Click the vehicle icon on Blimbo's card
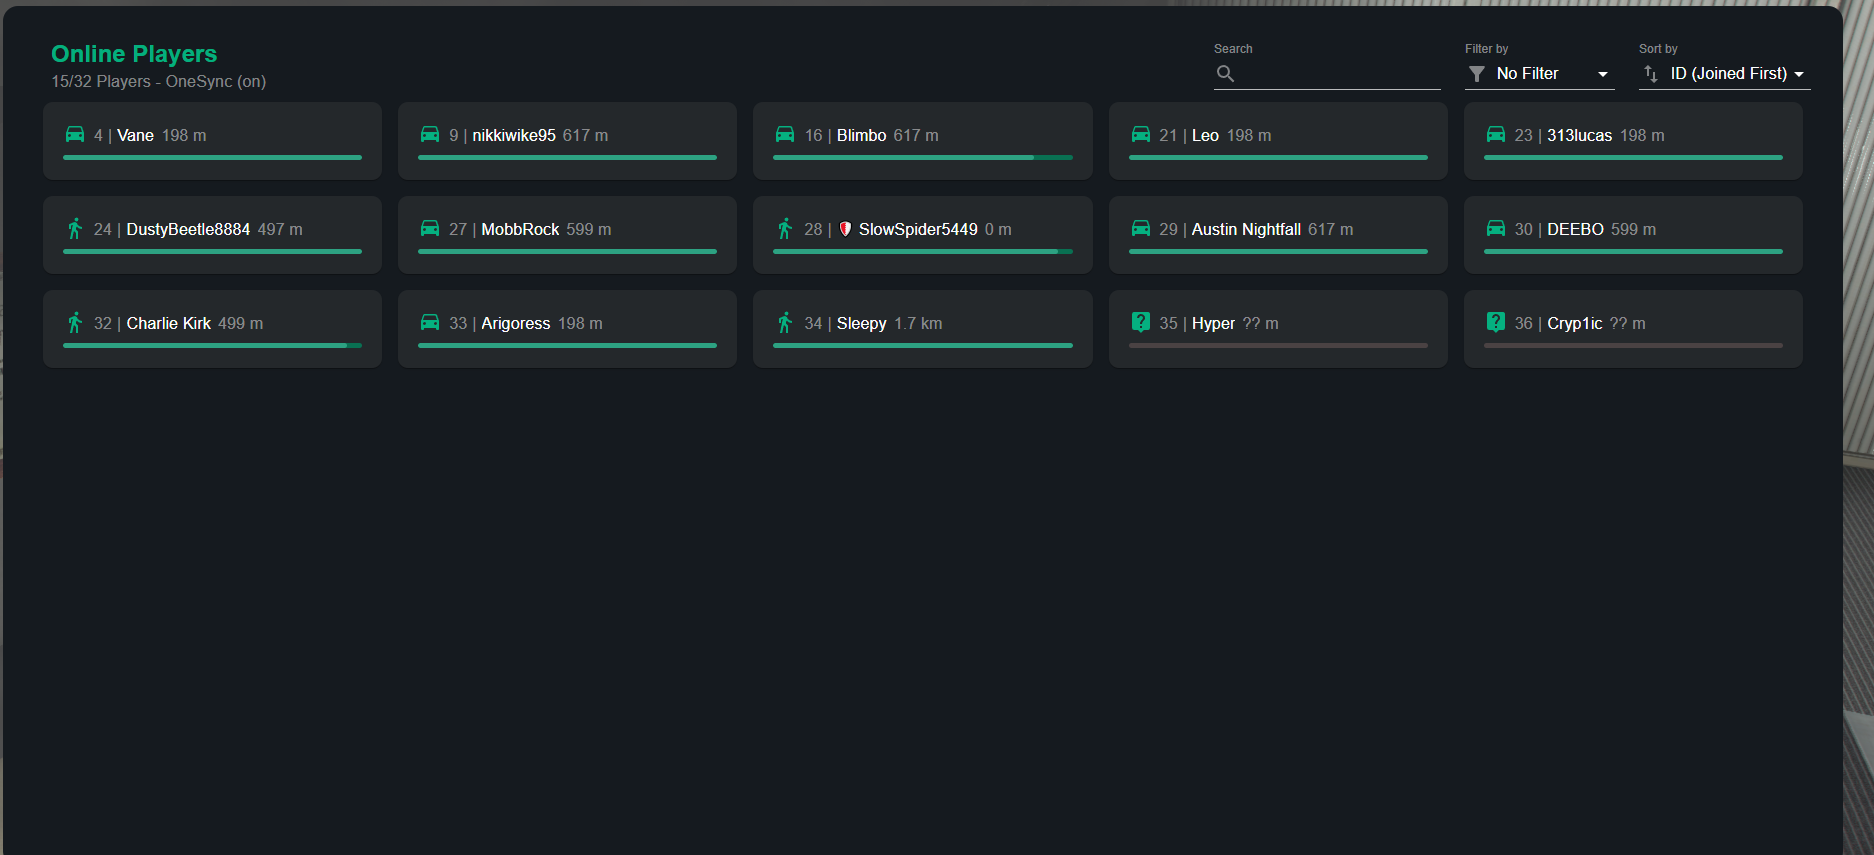1874x855 pixels. (x=785, y=134)
